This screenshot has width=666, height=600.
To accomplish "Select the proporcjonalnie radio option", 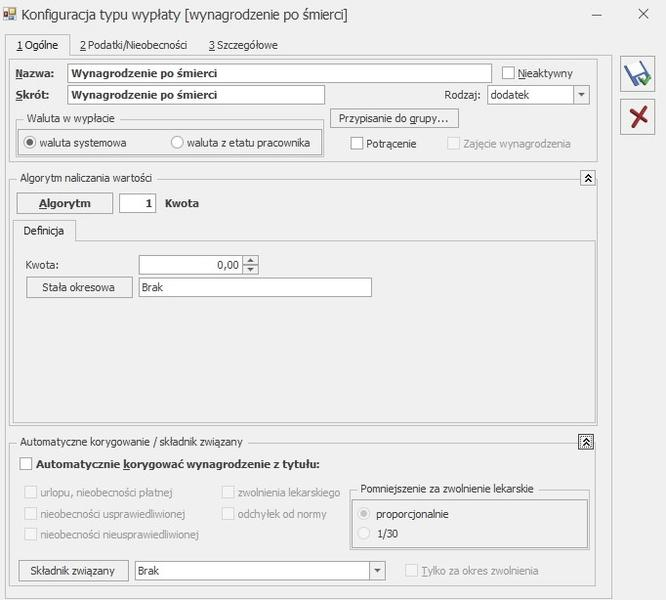I will [x=364, y=514].
